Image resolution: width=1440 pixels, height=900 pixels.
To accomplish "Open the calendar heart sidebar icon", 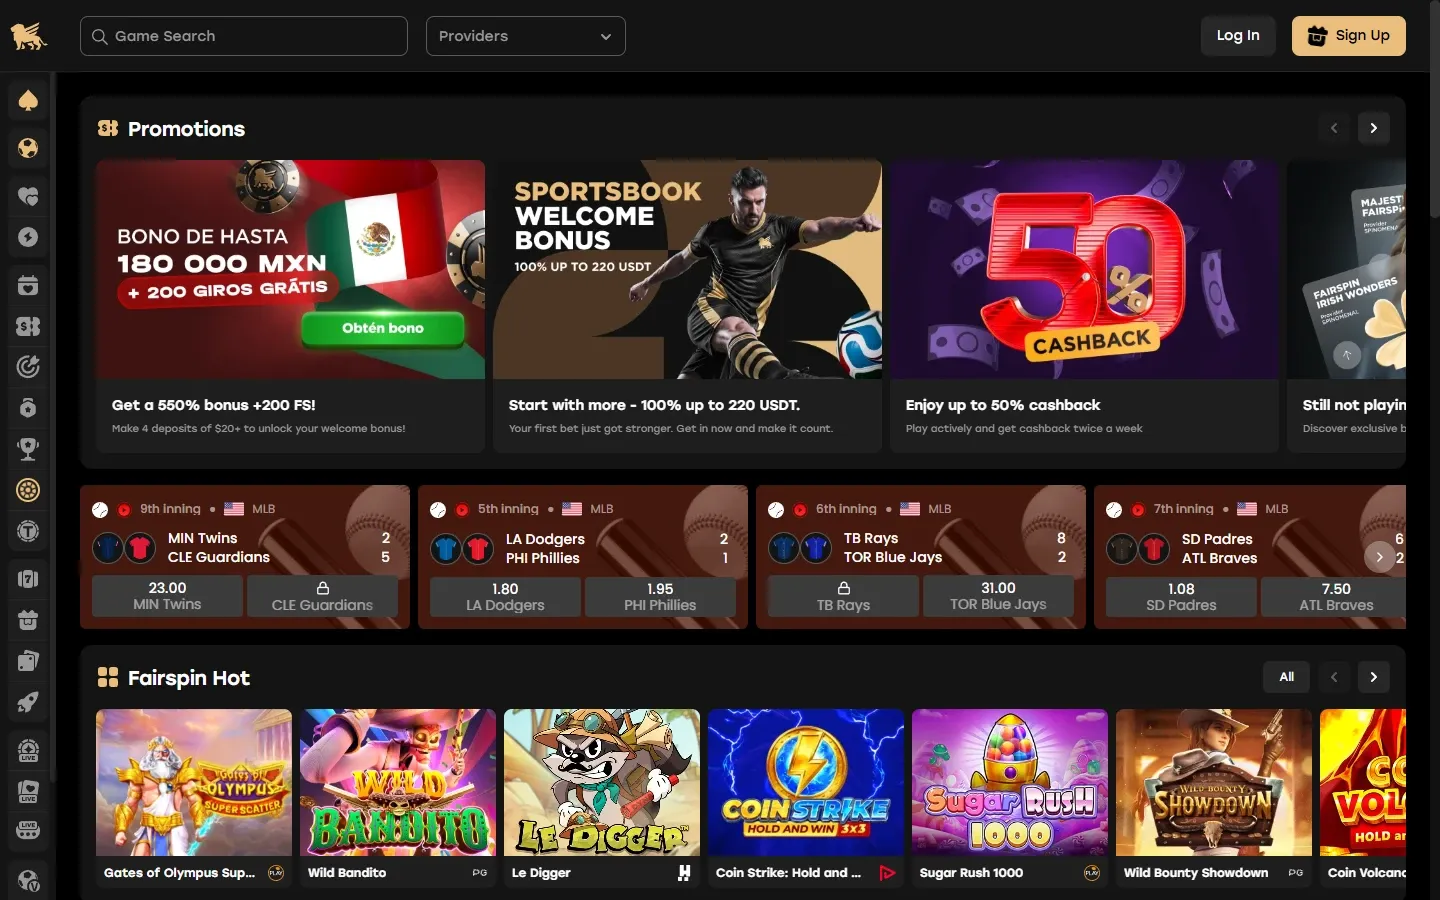I will 28,285.
